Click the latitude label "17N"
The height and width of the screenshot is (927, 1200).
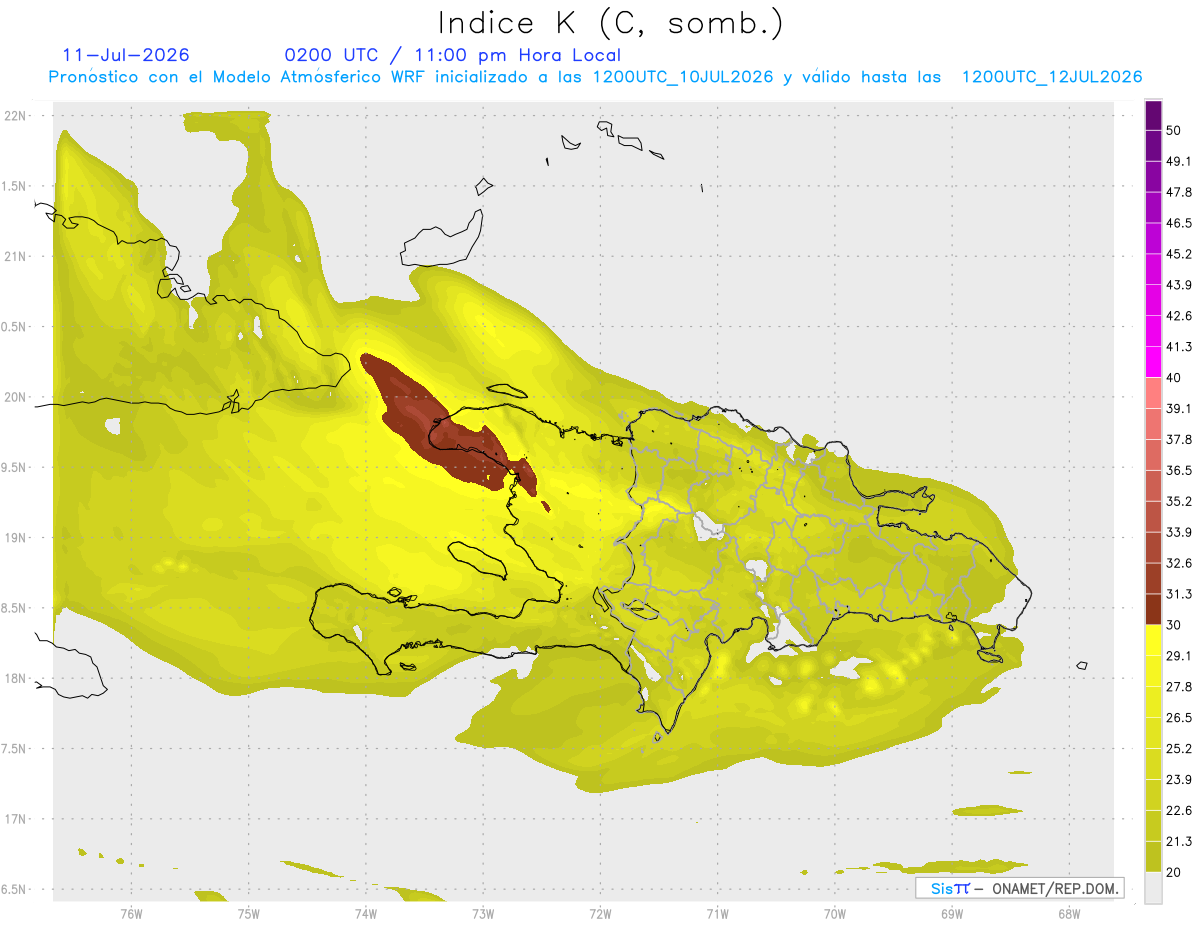coord(17,819)
